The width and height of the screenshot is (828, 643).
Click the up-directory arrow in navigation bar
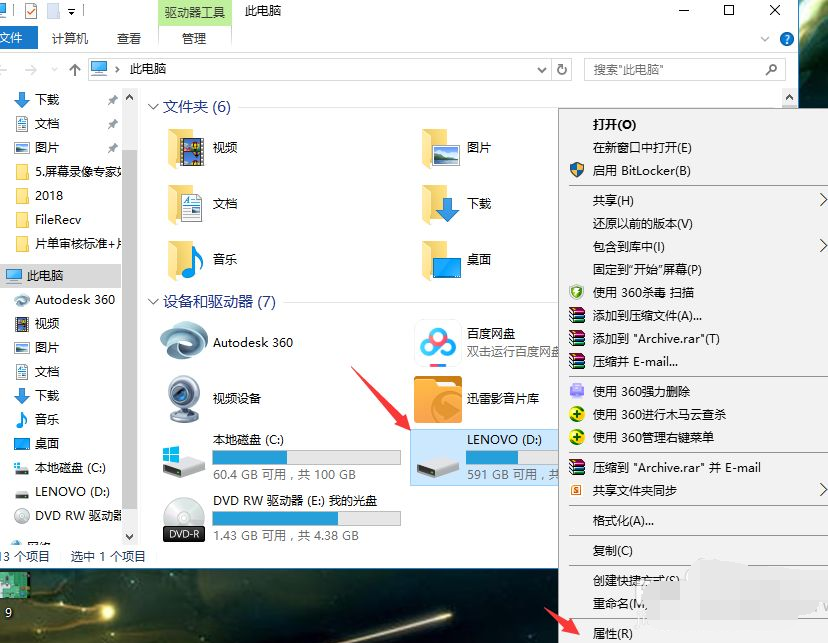75,70
